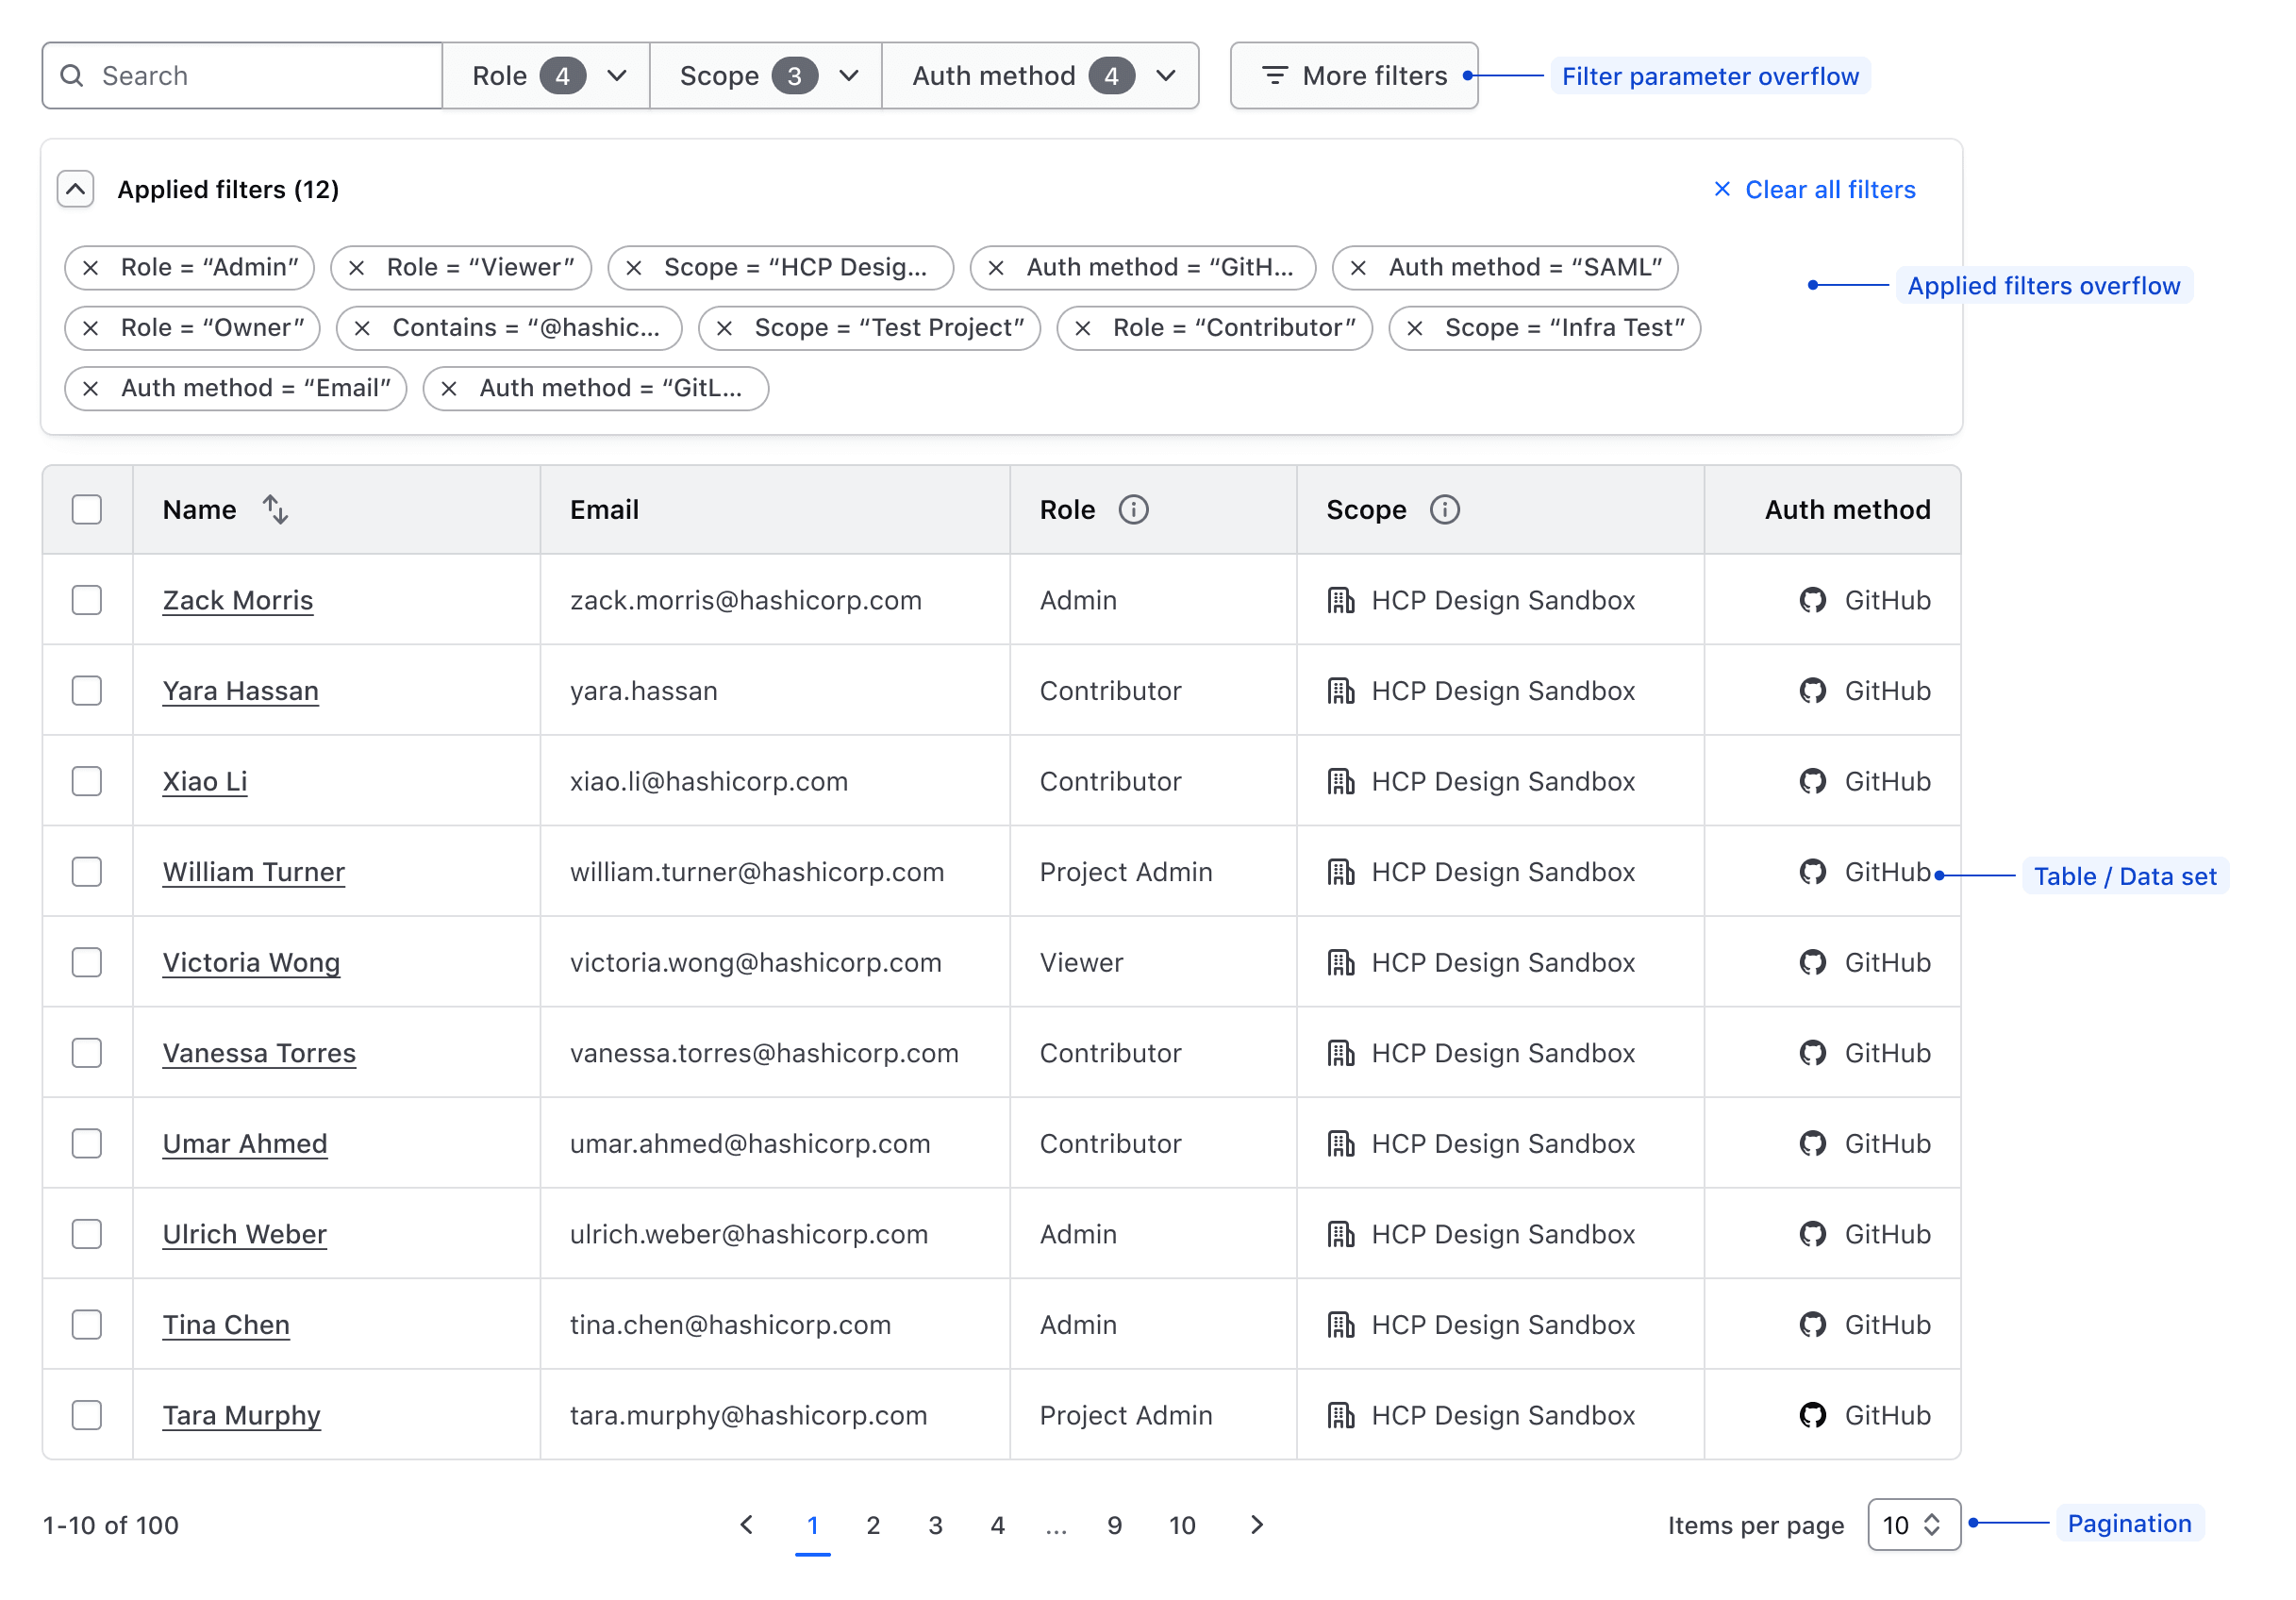Click the organization icon beside HCP Design Sandbox for Zack Morris

[1341, 600]
